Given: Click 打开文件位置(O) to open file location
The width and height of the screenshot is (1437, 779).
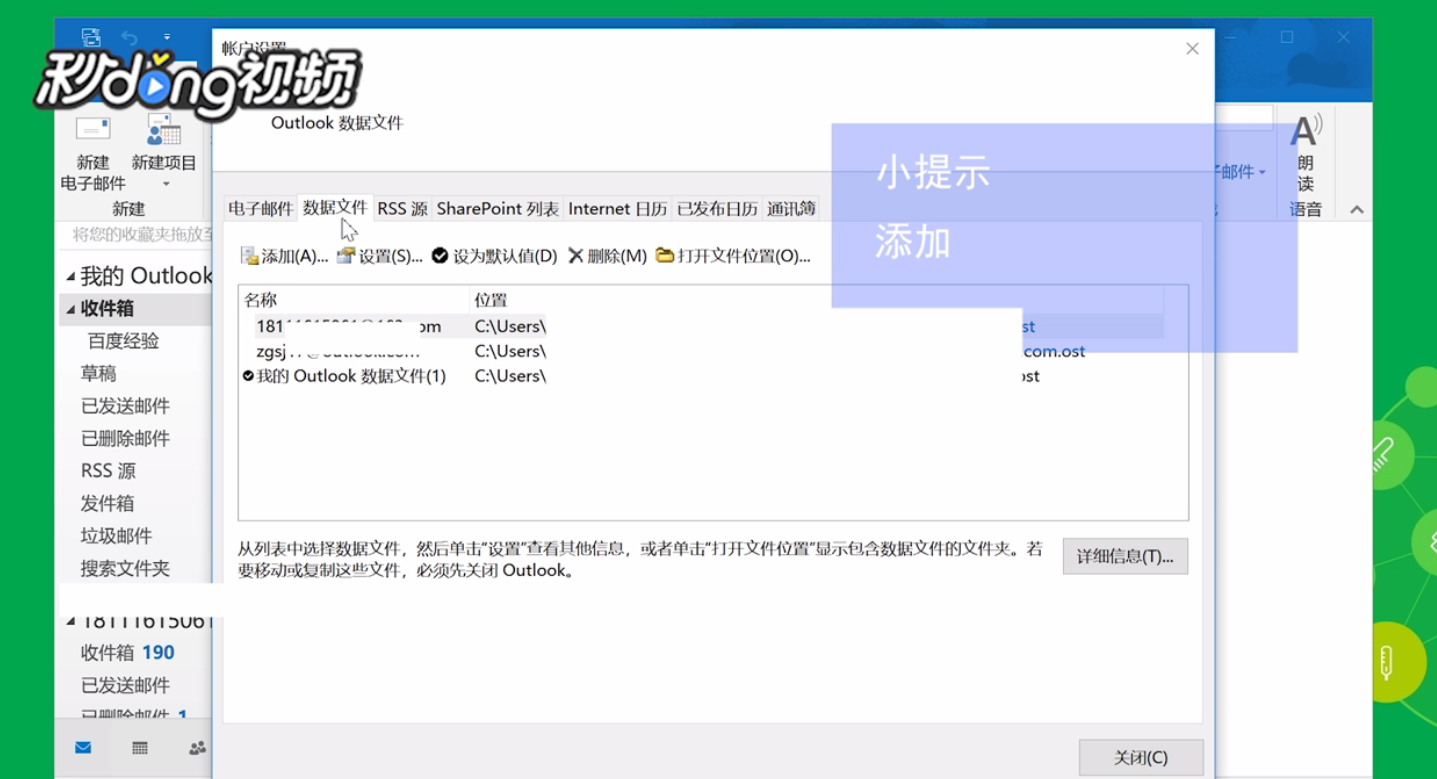Looking at the screenshot, I should [733, 256].
